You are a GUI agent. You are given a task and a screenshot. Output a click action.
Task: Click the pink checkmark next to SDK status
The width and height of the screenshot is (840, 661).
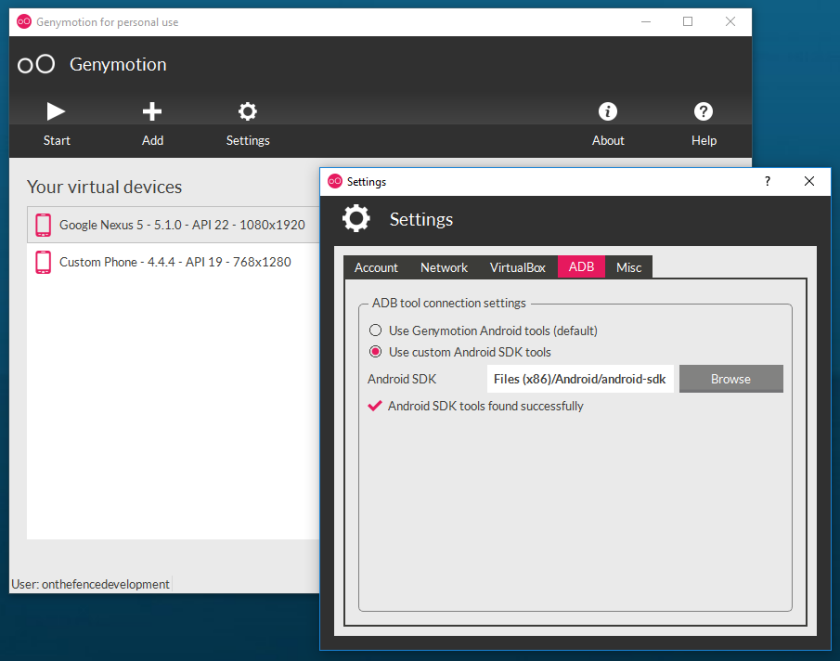click(x=375, y=405)
